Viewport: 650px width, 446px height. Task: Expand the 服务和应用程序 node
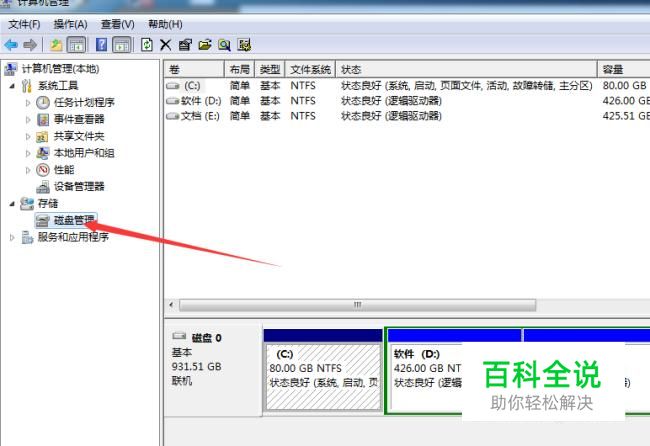coord(12,238)
